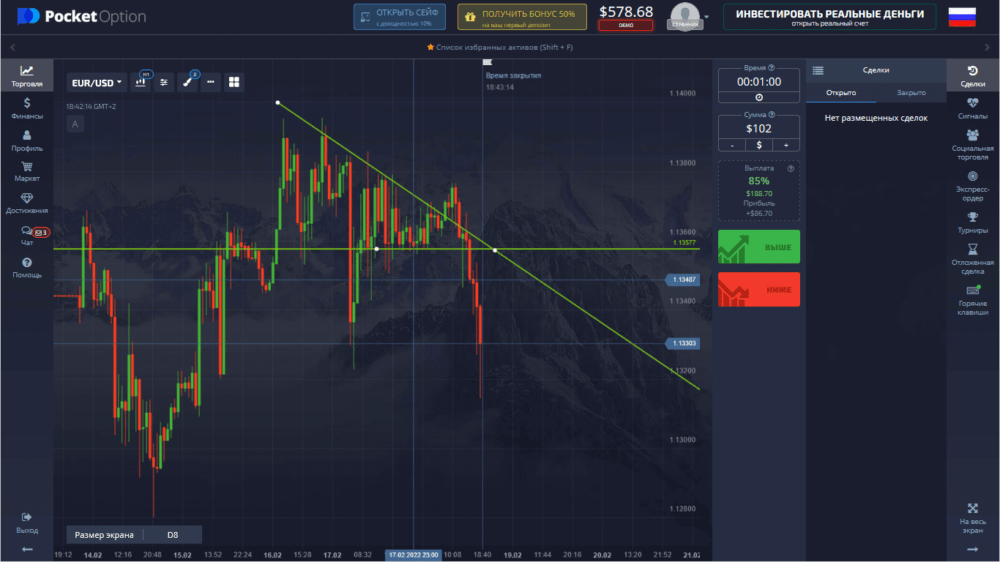Open the account dropdown beside avatar
The image size is (1000, 562).
click(x=706, y=17)
